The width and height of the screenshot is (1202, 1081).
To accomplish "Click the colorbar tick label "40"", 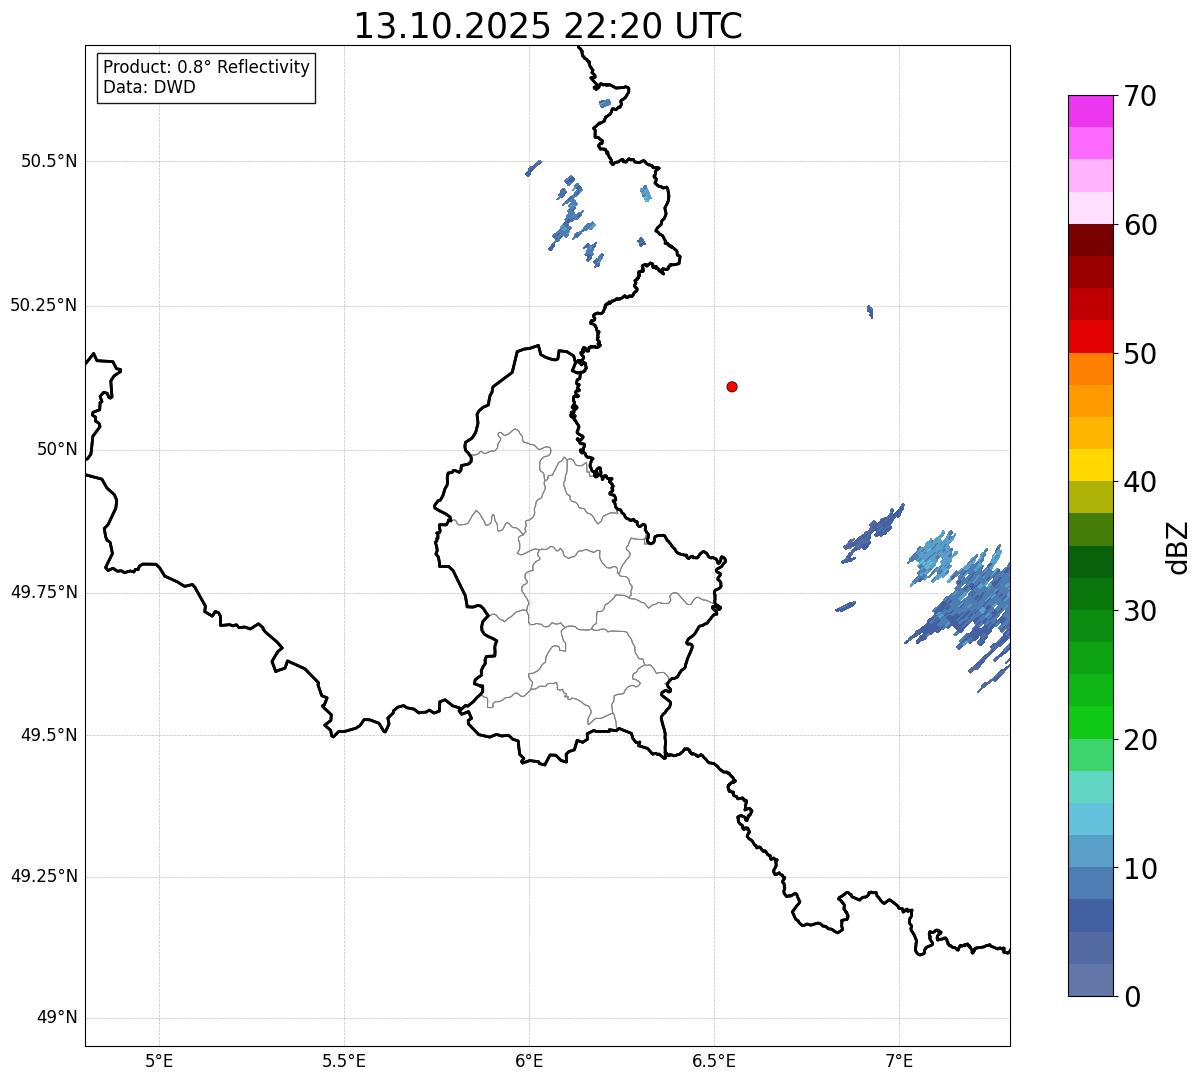I will (1140, 482).
